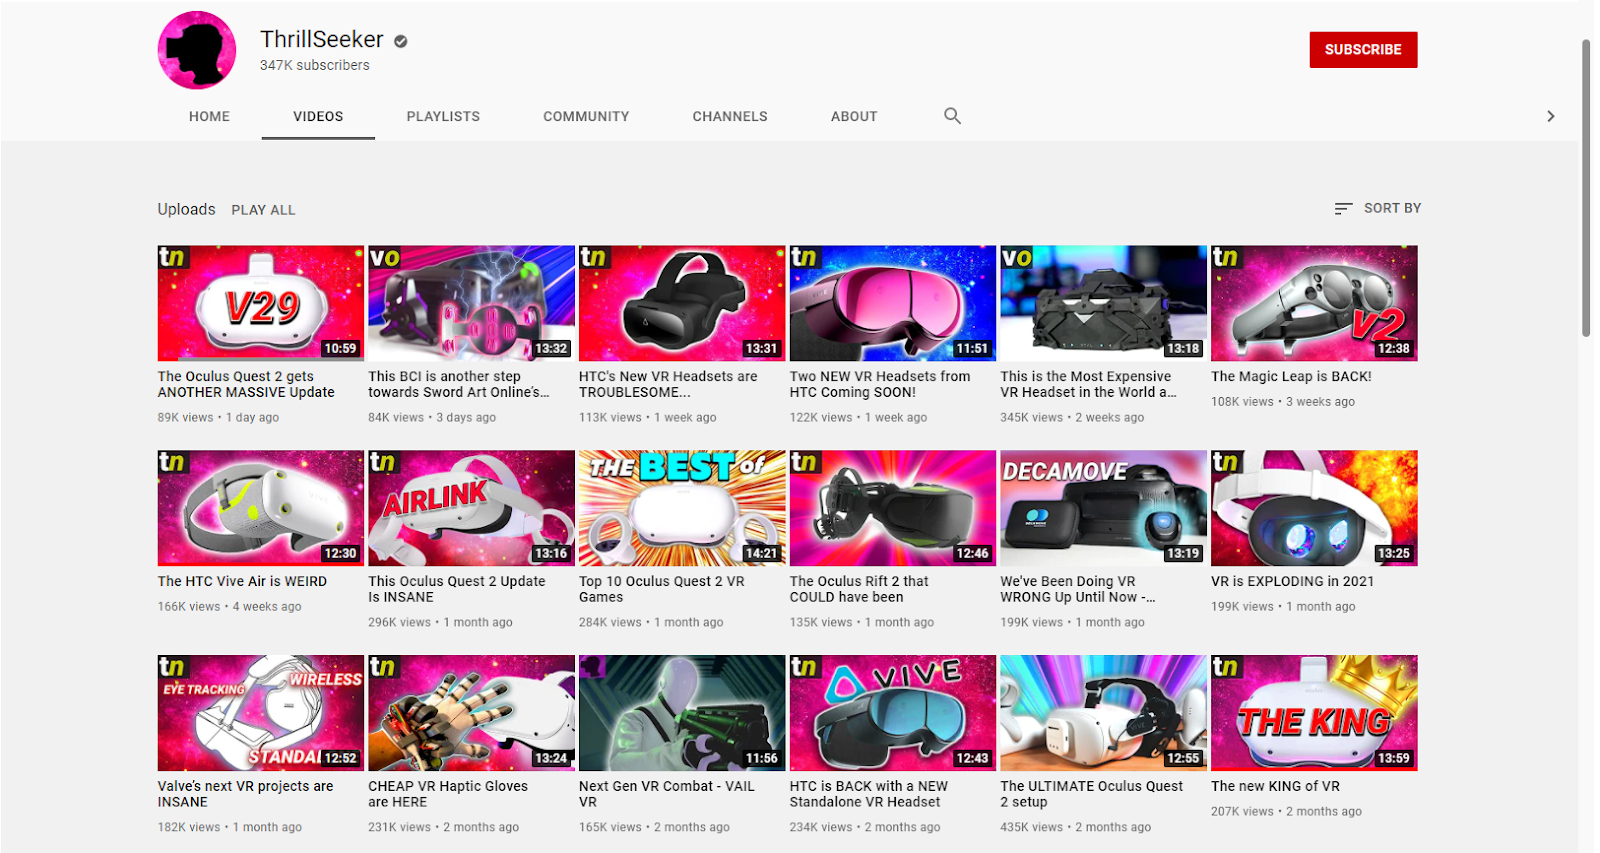Click '89K views • 1 day ago' text
Image resolution: width=1600 pixels, height=853 pixels.
(x=218, y=418)
